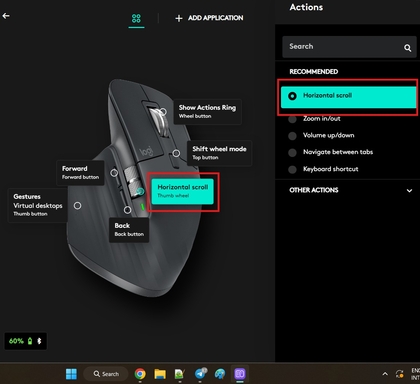This screenshot has width=420, height=384.
Task: Open Telegram from the taskbar
Action: pyautogui.click(x=200, y=373)
